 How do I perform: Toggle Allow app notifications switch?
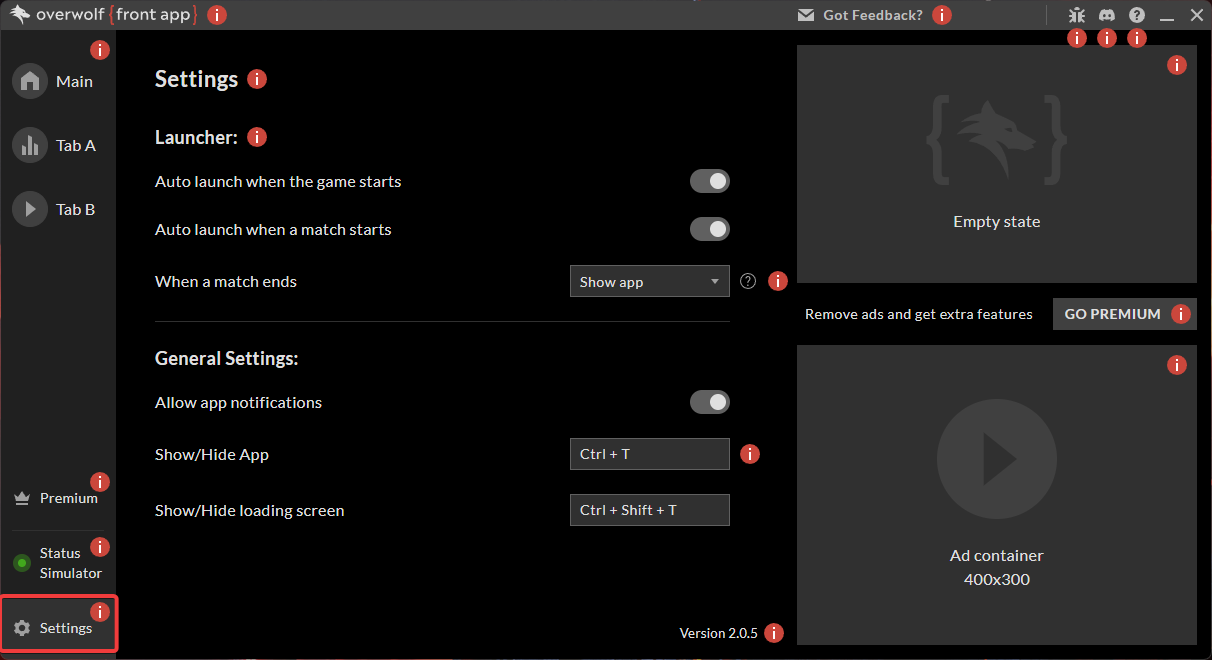tap(710, 402)
